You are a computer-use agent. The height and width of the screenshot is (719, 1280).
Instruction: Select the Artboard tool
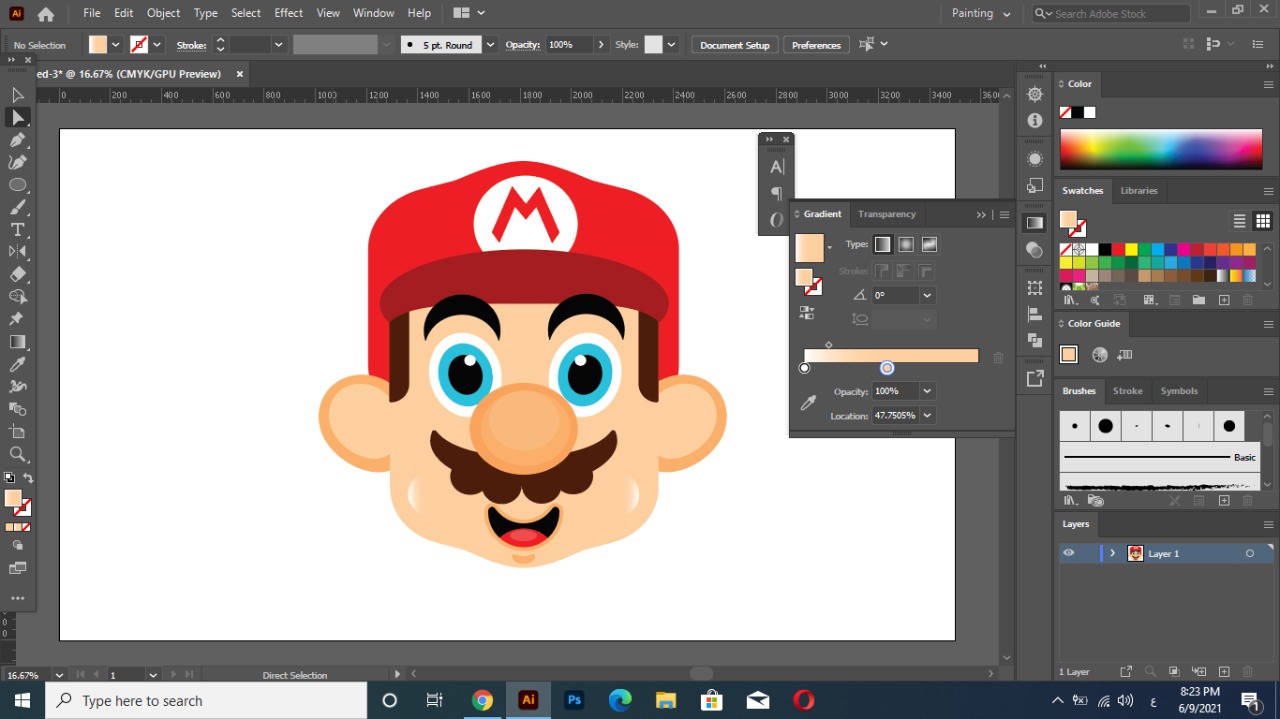click(17, 432)
